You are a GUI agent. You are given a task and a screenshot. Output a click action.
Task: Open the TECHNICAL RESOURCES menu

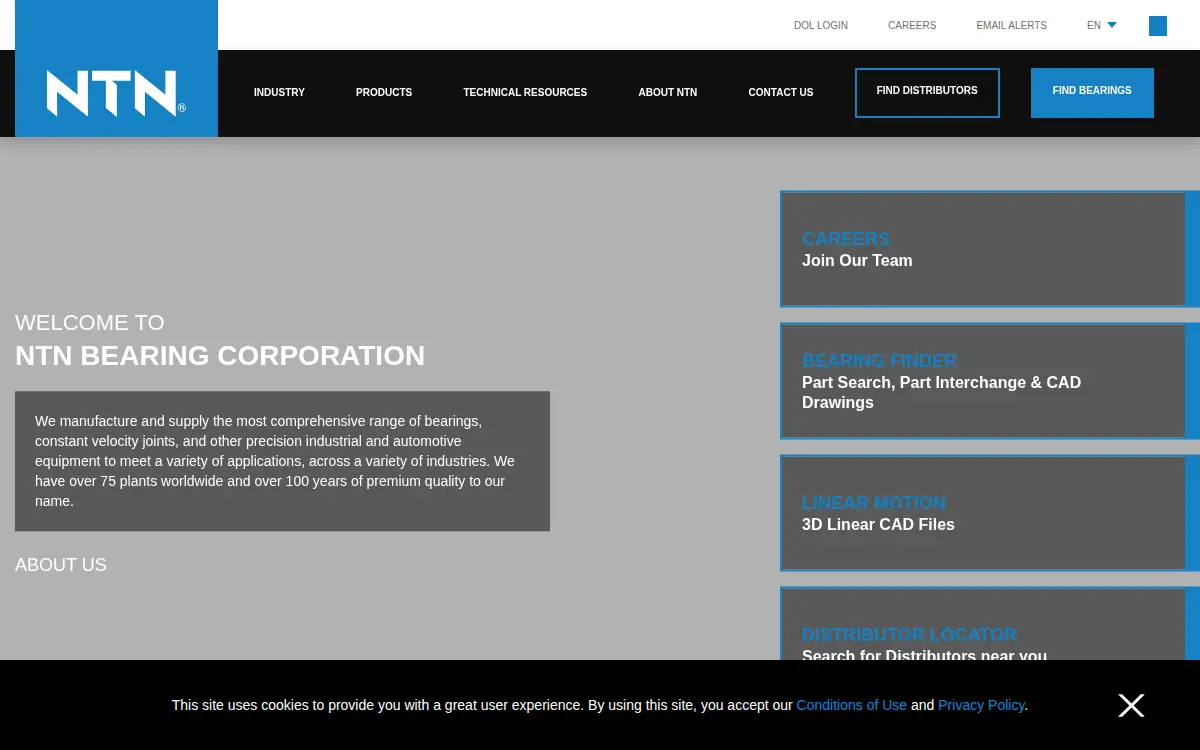525,92
